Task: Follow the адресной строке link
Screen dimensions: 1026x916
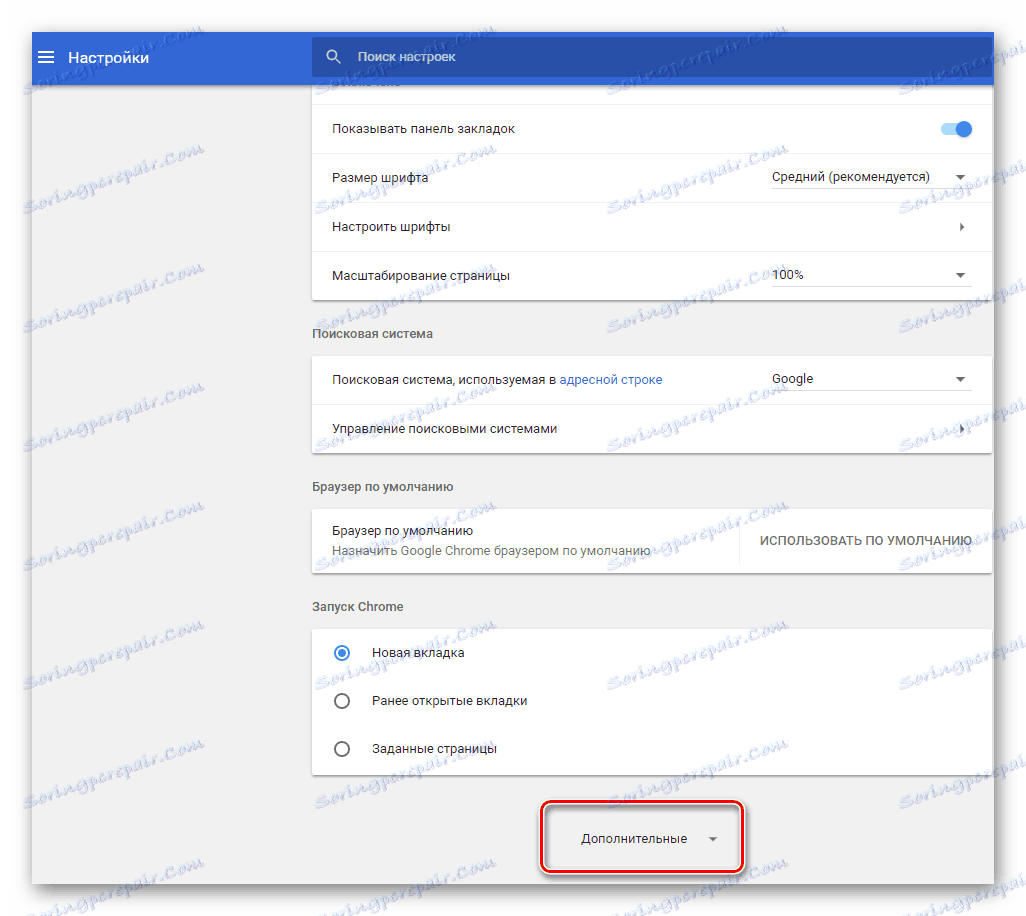Action: tap(610, 379)
